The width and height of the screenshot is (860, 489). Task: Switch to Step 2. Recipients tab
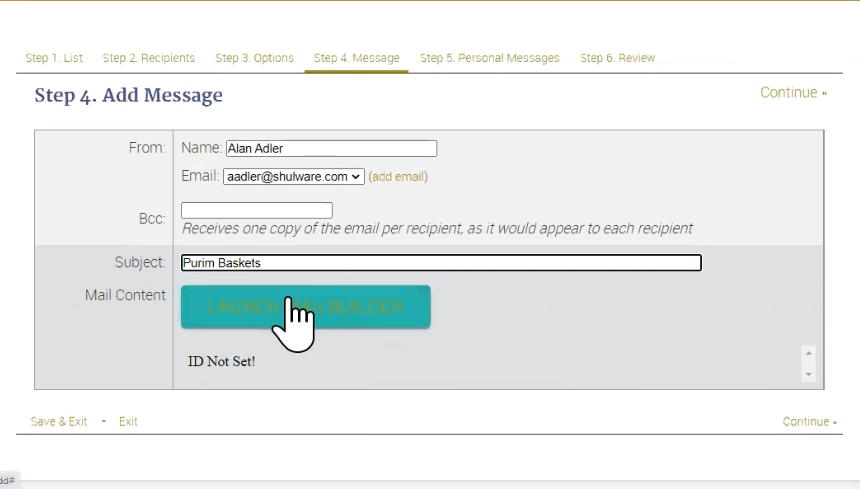pos(148,58)
